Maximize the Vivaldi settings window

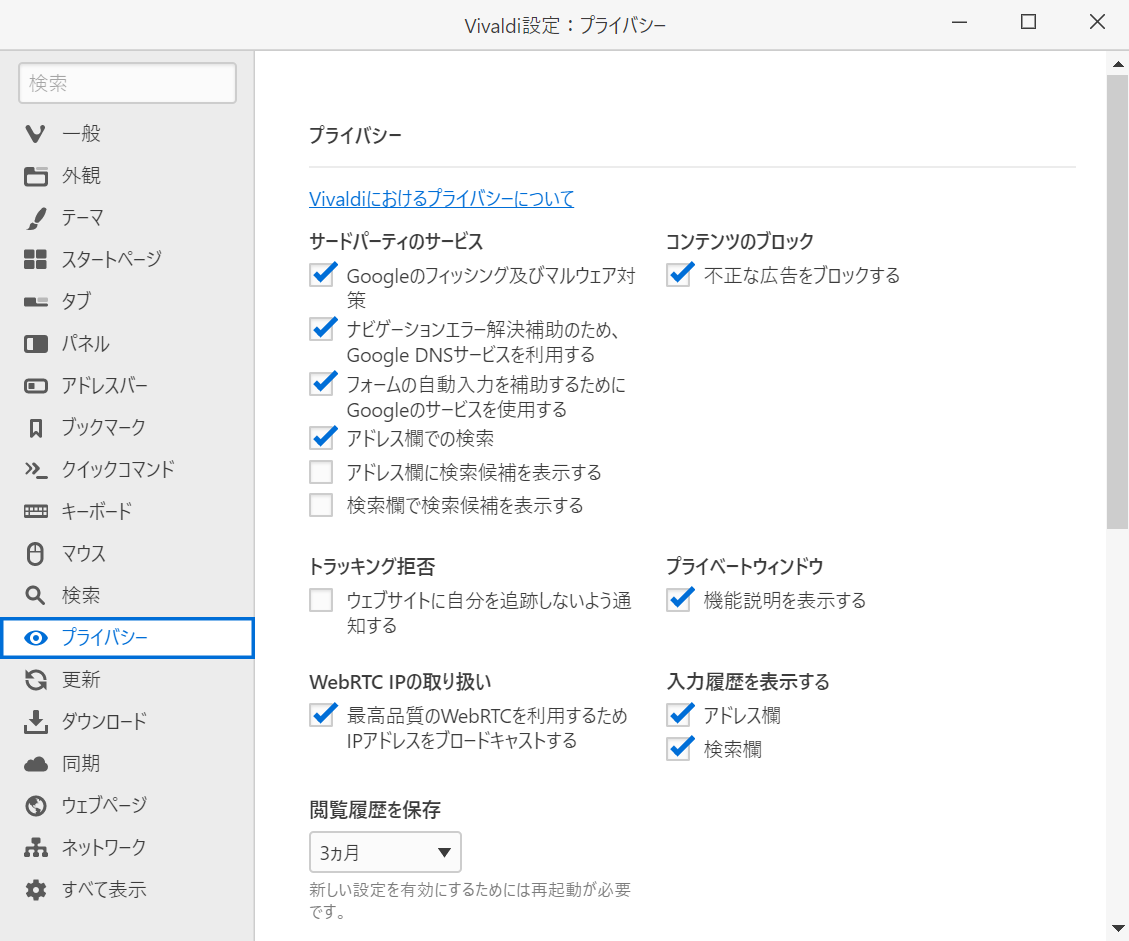click(x=1028, y=22)
